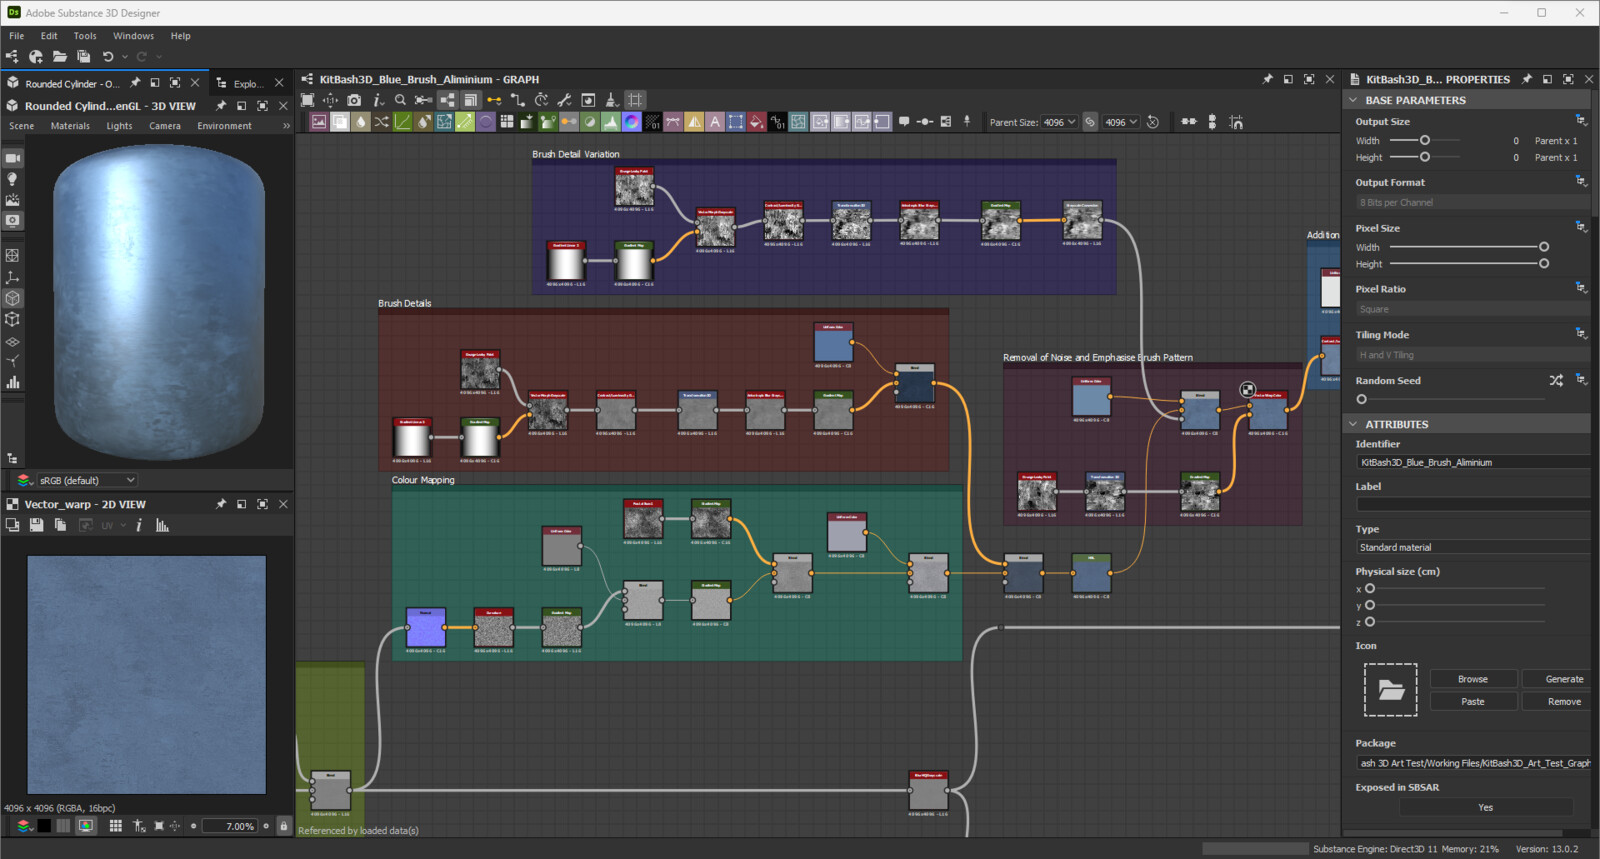Click the Browse icon button
1600x859 pixels.
point(1473,679)
